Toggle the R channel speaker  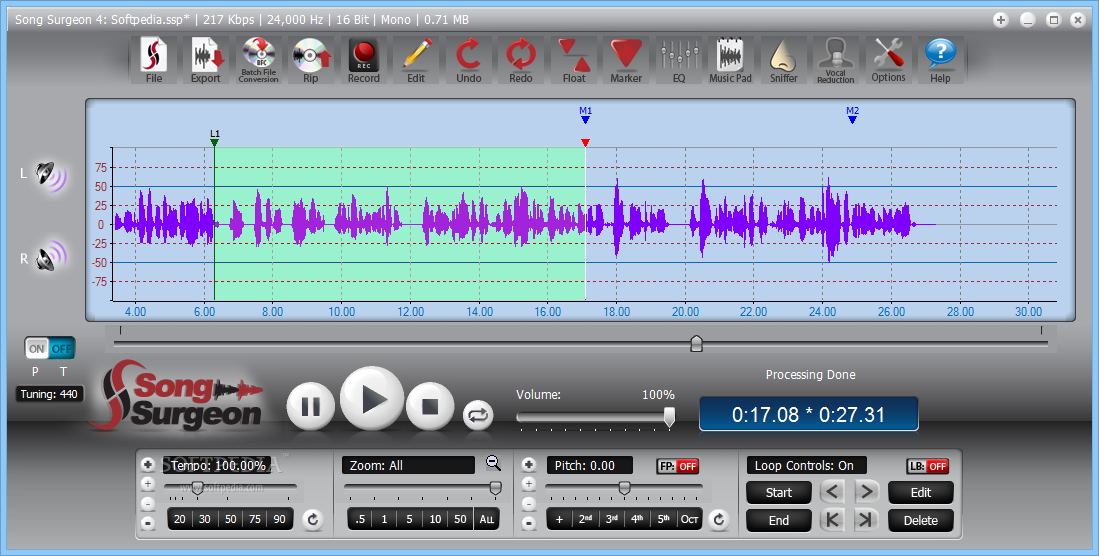click(50, 257)
